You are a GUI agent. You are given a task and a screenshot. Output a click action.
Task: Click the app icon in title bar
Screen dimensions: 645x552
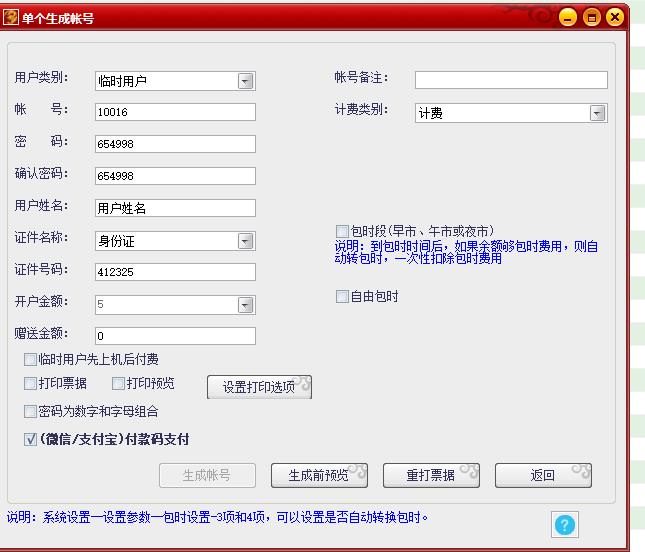point(11,17)
